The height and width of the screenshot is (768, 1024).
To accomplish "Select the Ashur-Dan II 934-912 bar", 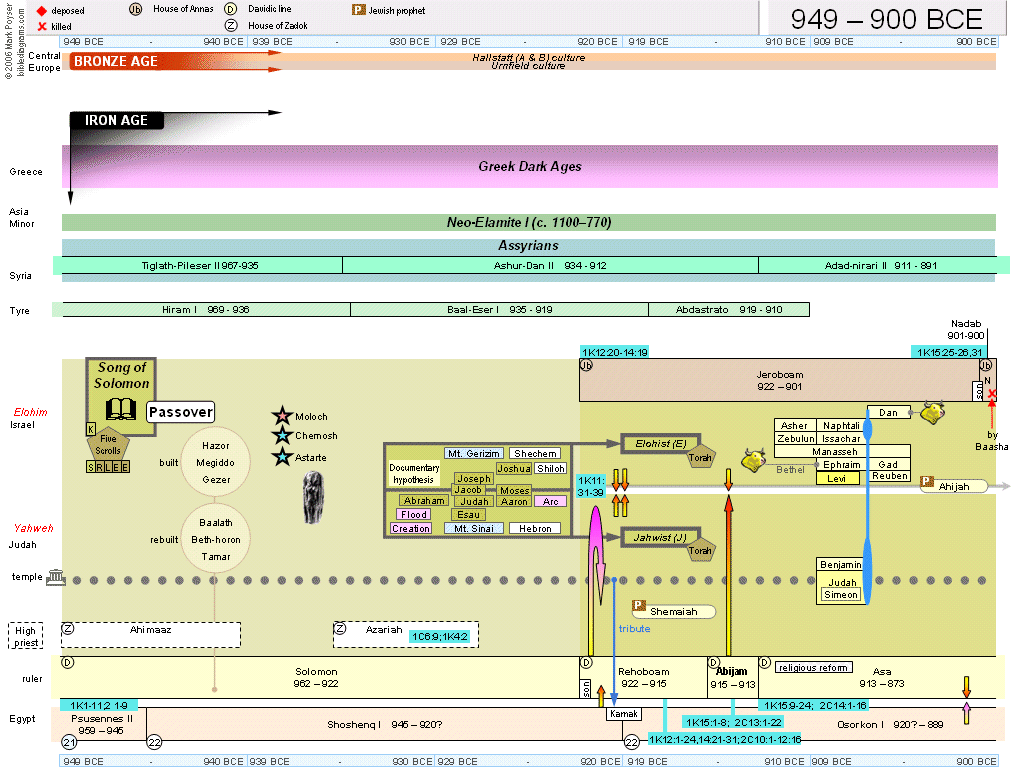I will click(550, 266).
